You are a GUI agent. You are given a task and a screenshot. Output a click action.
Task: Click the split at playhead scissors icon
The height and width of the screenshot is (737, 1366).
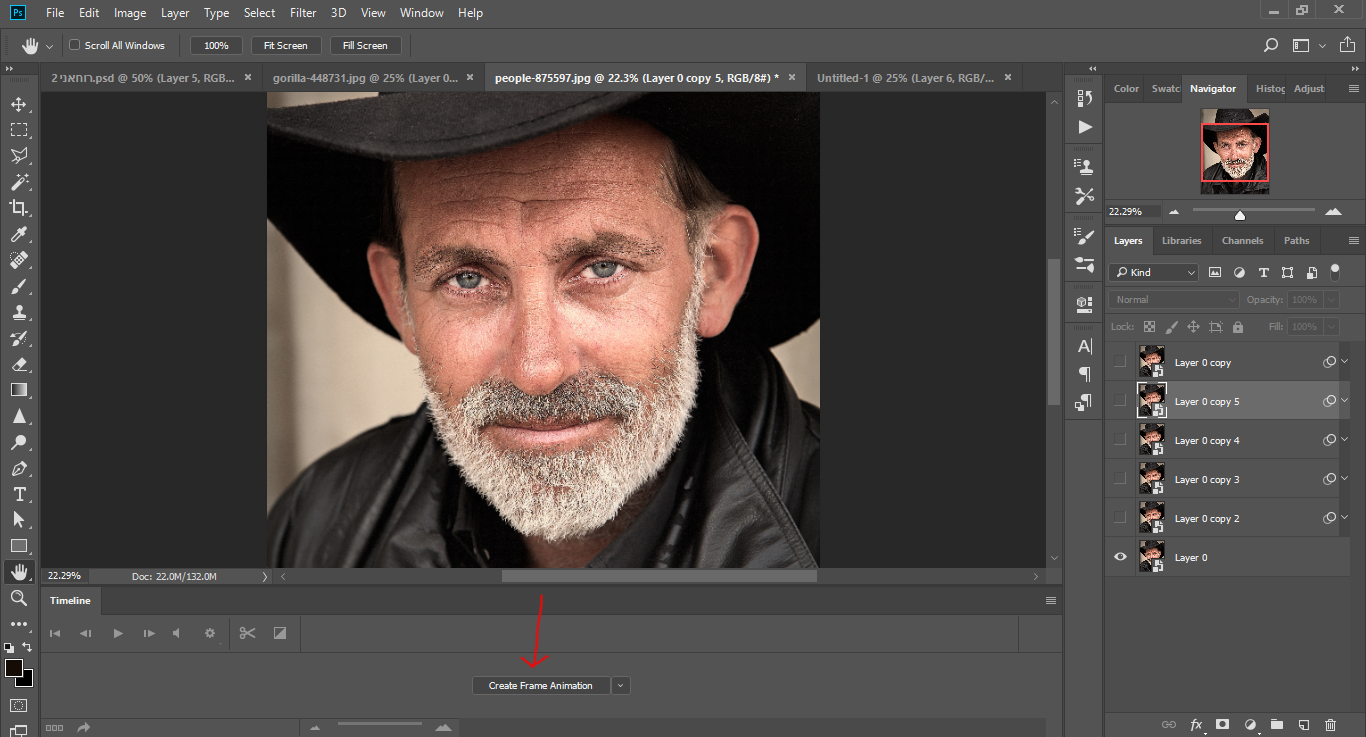248,633
